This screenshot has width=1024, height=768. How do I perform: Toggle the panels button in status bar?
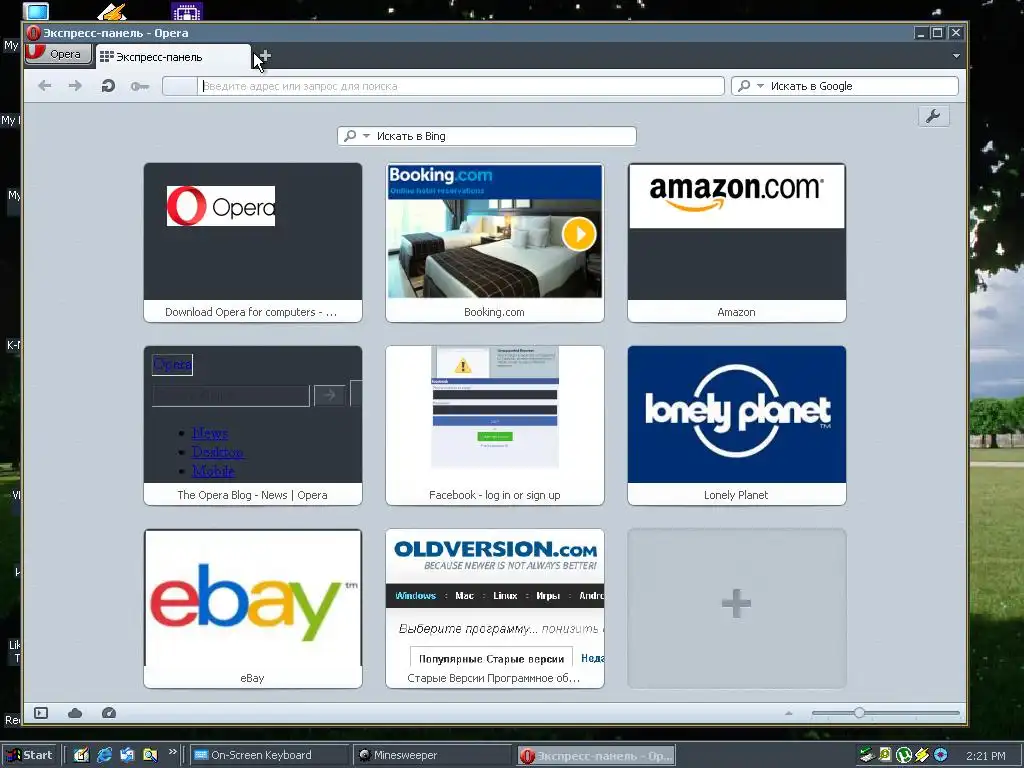(41, 712)
